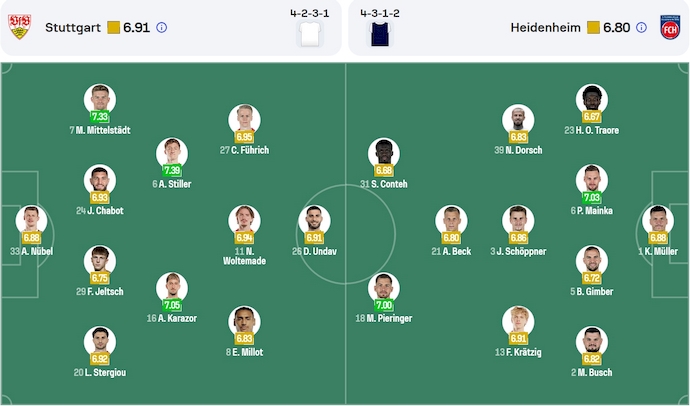Screen dimensions: 690x406
Task: Click P. Mainka's 7.03 rating badge
Action: tap(592, 198)
